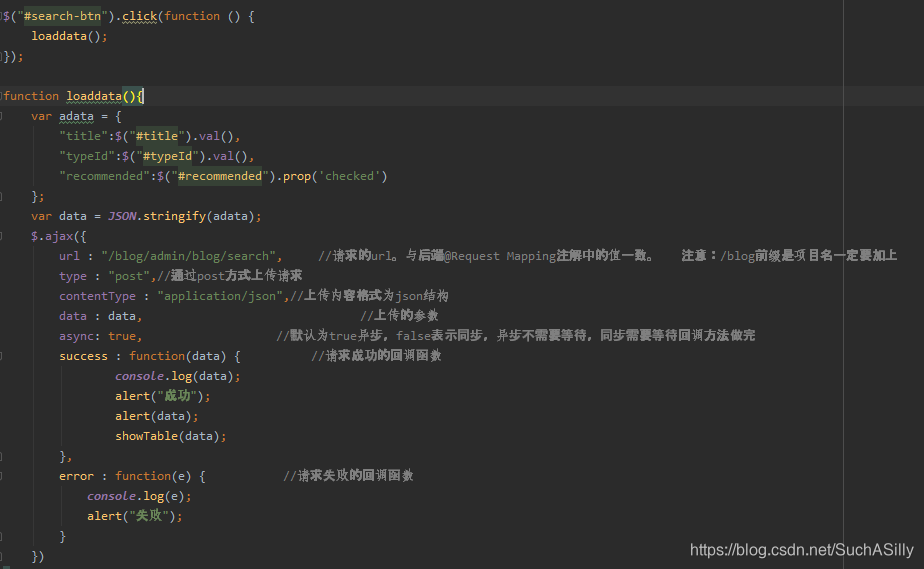Click the //请求成功的回调函数 comment
The height and width of the screenshot is (569, 924).
[377, 356]
